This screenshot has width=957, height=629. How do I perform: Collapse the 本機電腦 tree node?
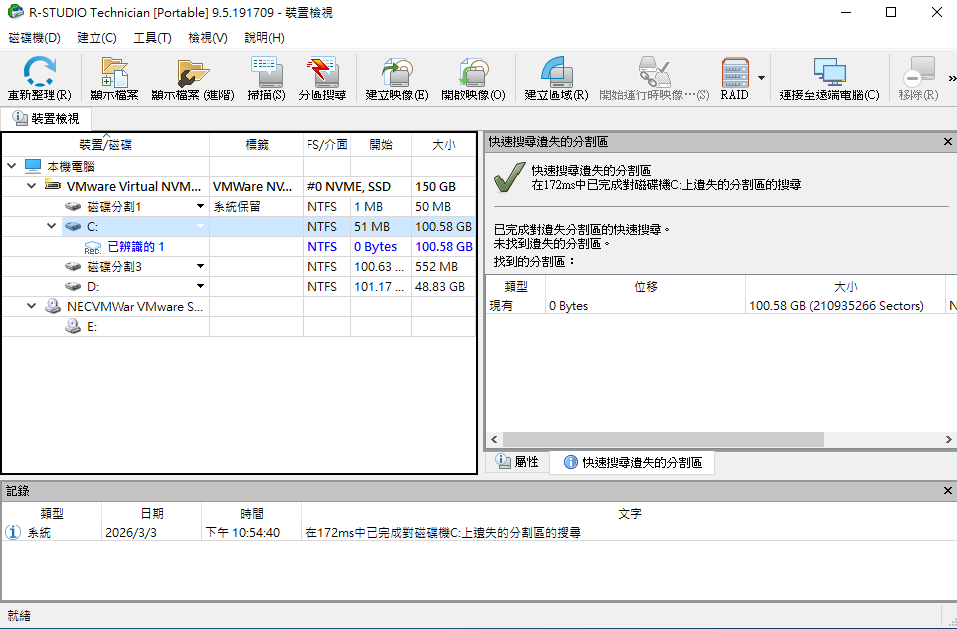[x=11, y=166]
